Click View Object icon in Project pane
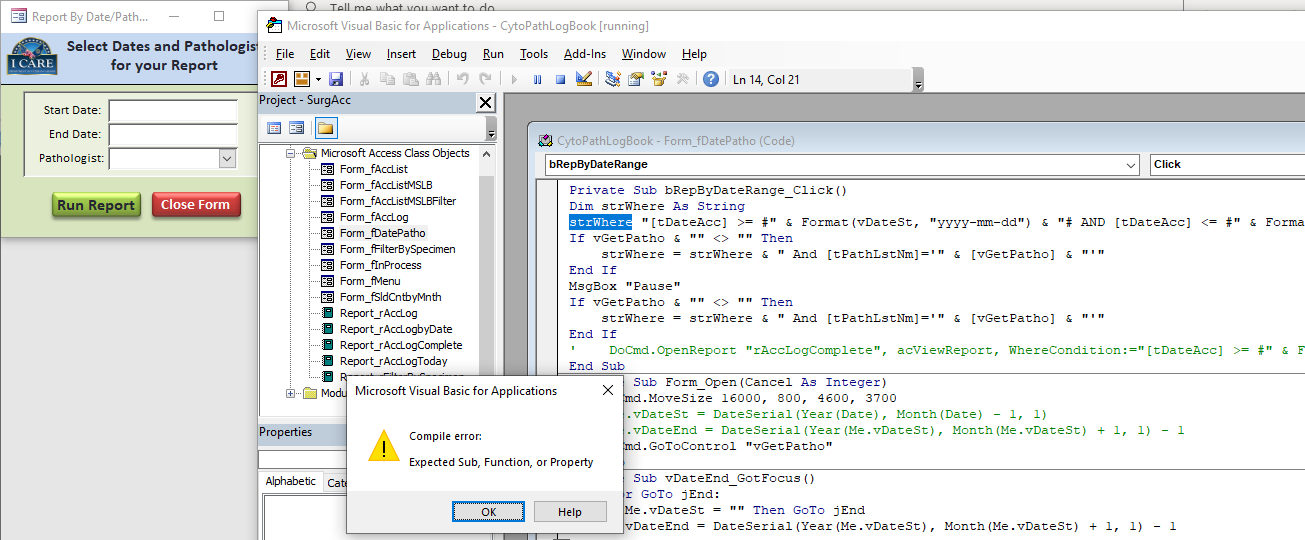 point(296,128)
